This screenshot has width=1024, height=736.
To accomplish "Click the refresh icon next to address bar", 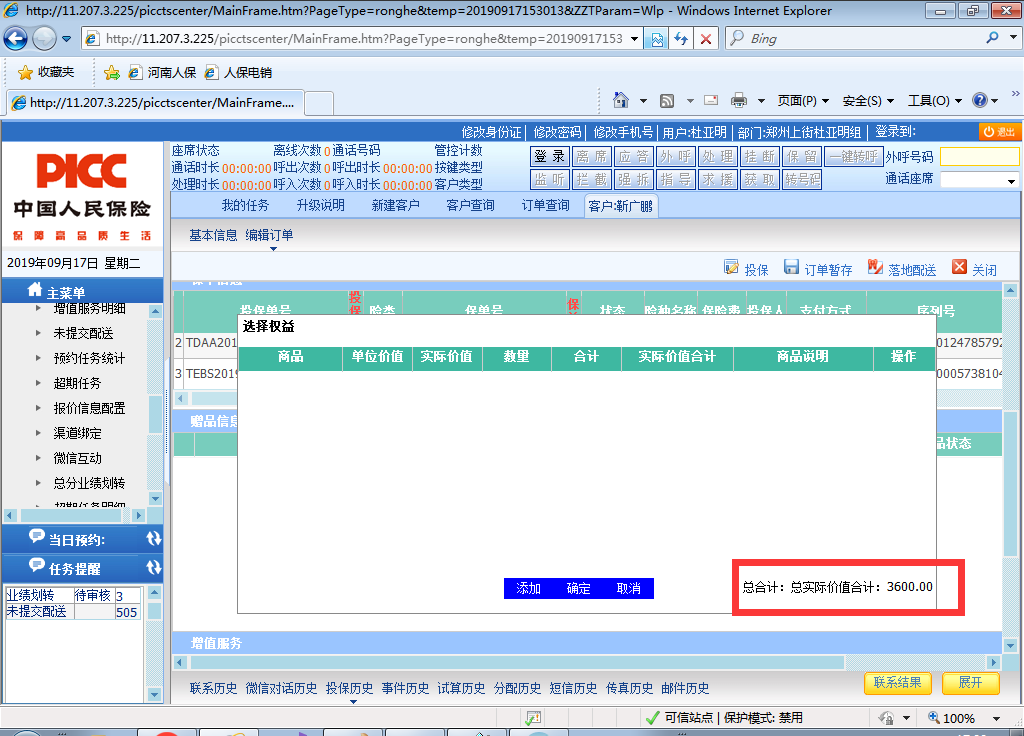I will pyautogui.click(x=681, y=39).
